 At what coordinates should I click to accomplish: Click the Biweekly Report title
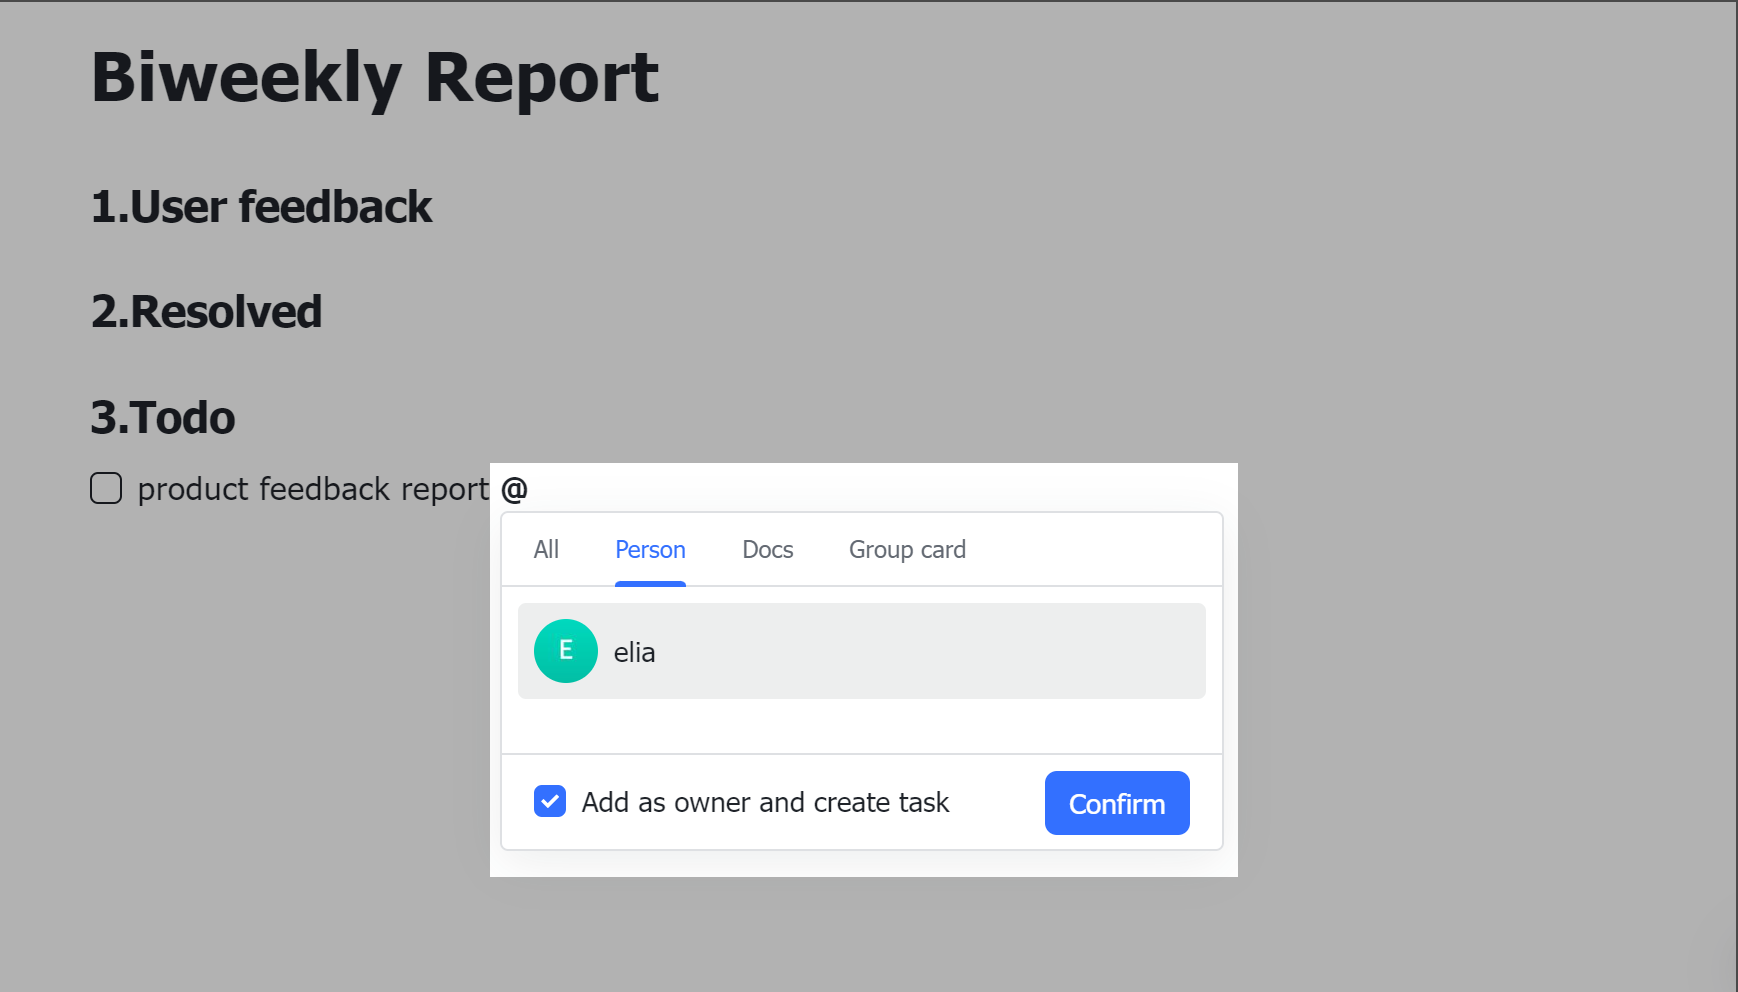[374, 78]
